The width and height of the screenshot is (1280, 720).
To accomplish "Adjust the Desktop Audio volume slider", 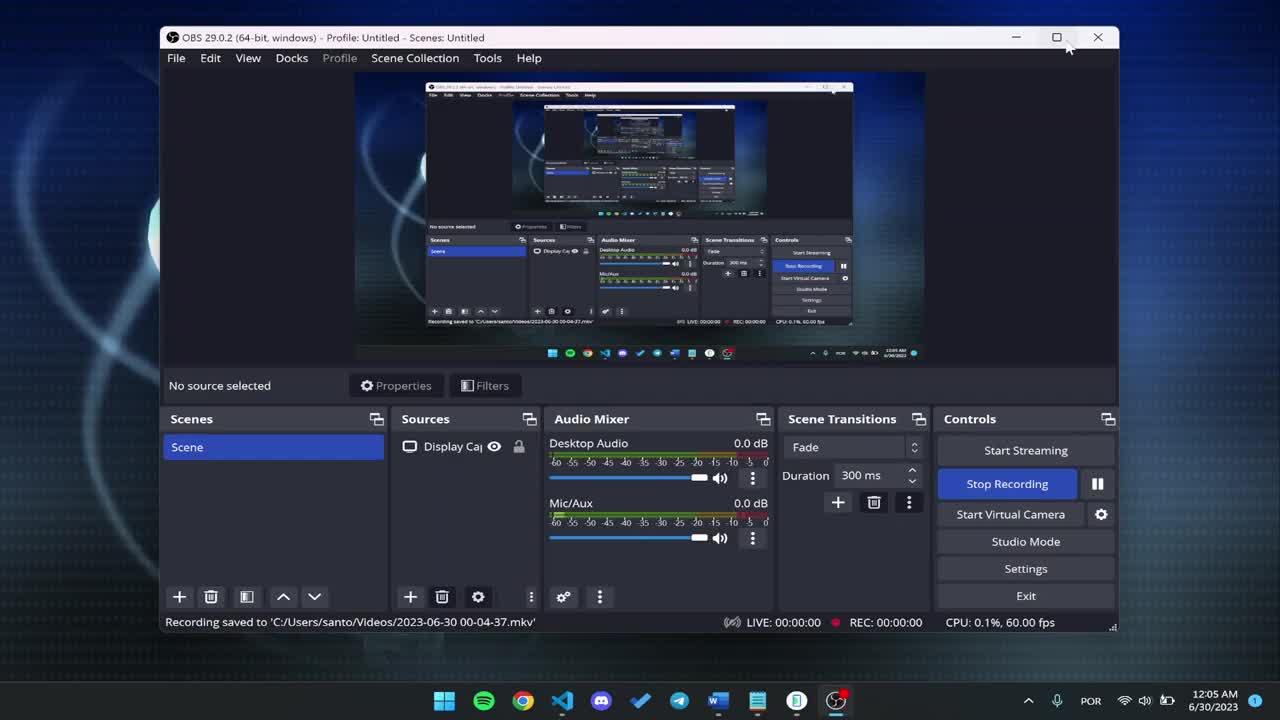I will [x=699, y=478].
